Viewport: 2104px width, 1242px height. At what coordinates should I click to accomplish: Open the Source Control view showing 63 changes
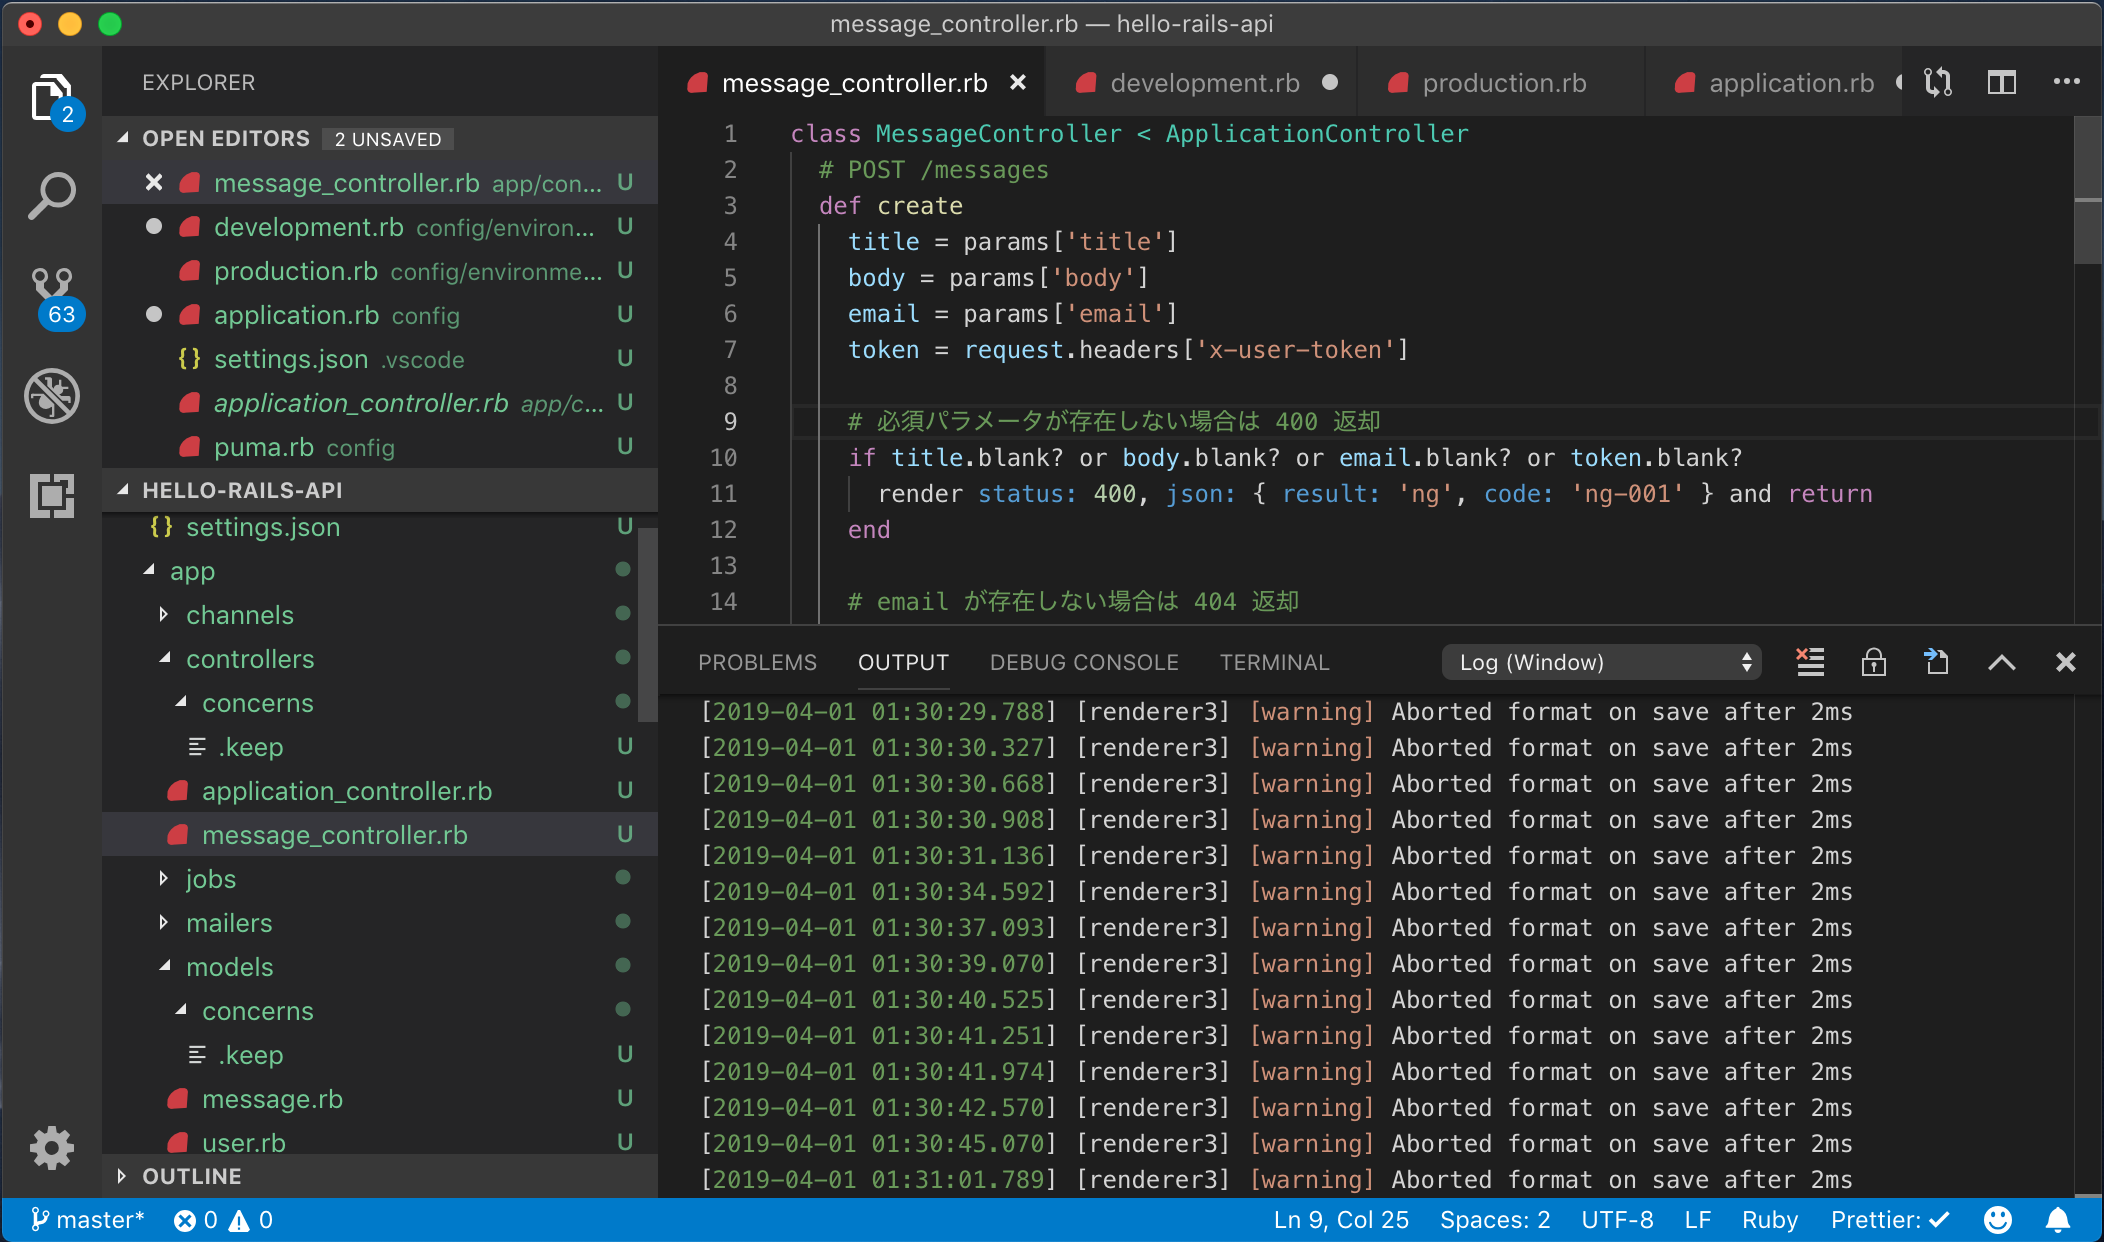[52, 290]
